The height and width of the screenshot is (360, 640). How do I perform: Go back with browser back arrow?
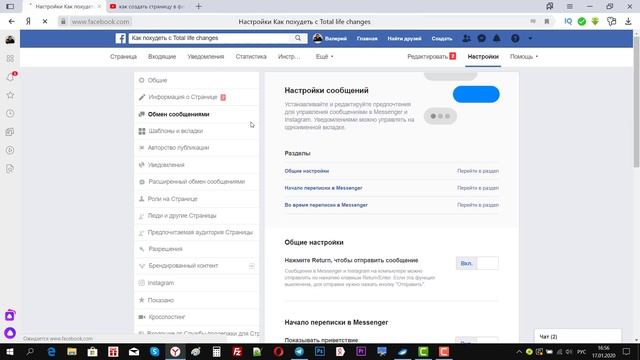click(x=11, y=22)
